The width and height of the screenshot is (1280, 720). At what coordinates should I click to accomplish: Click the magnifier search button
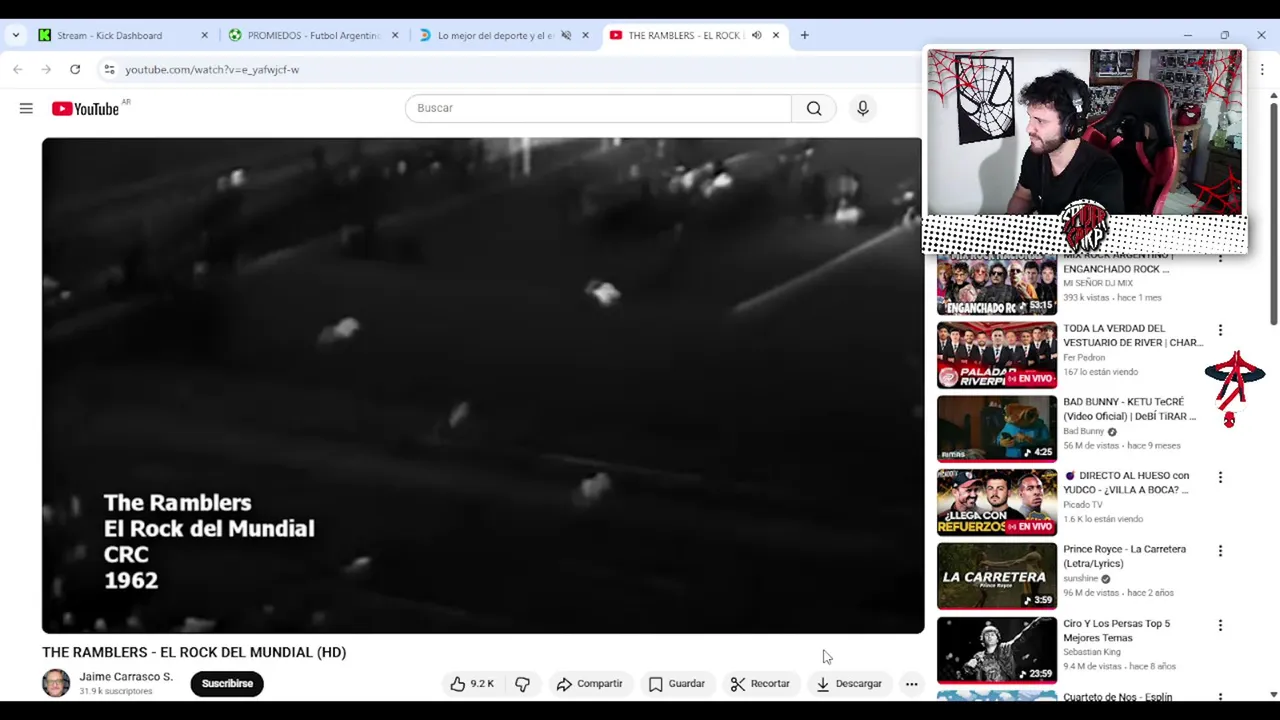[814, 108]
